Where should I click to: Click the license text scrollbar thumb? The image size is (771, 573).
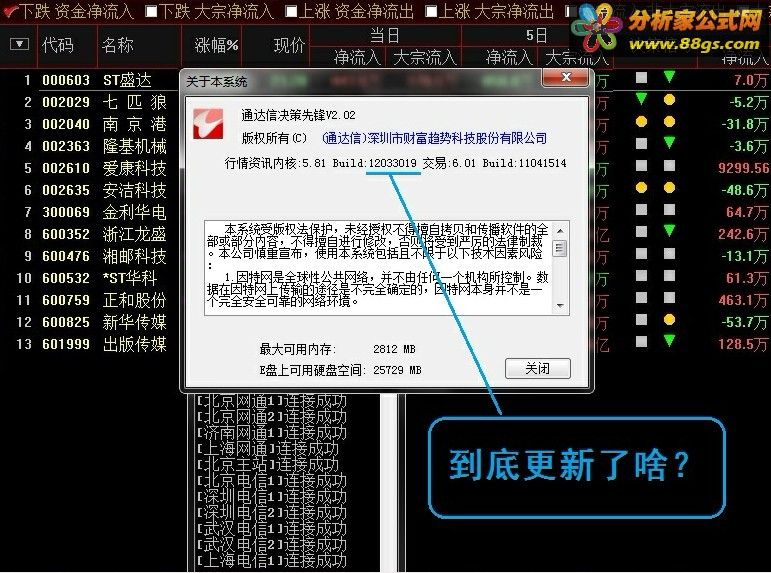click(x=560, y=248)
